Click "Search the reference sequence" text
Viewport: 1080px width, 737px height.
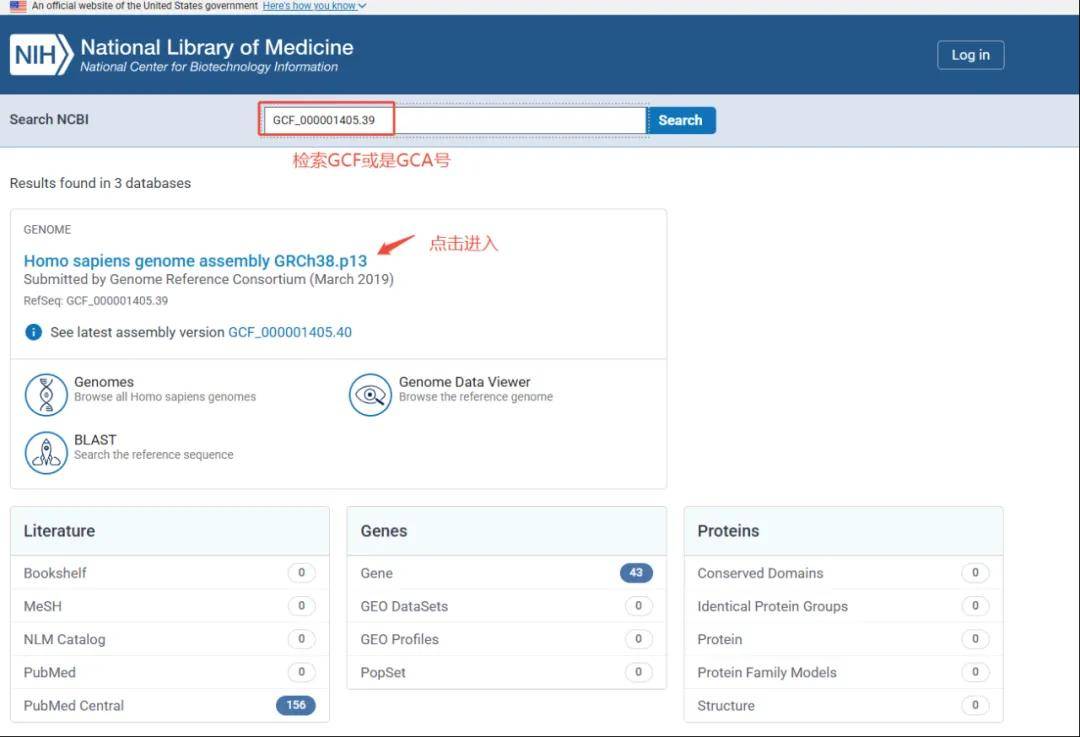point(154,455)
